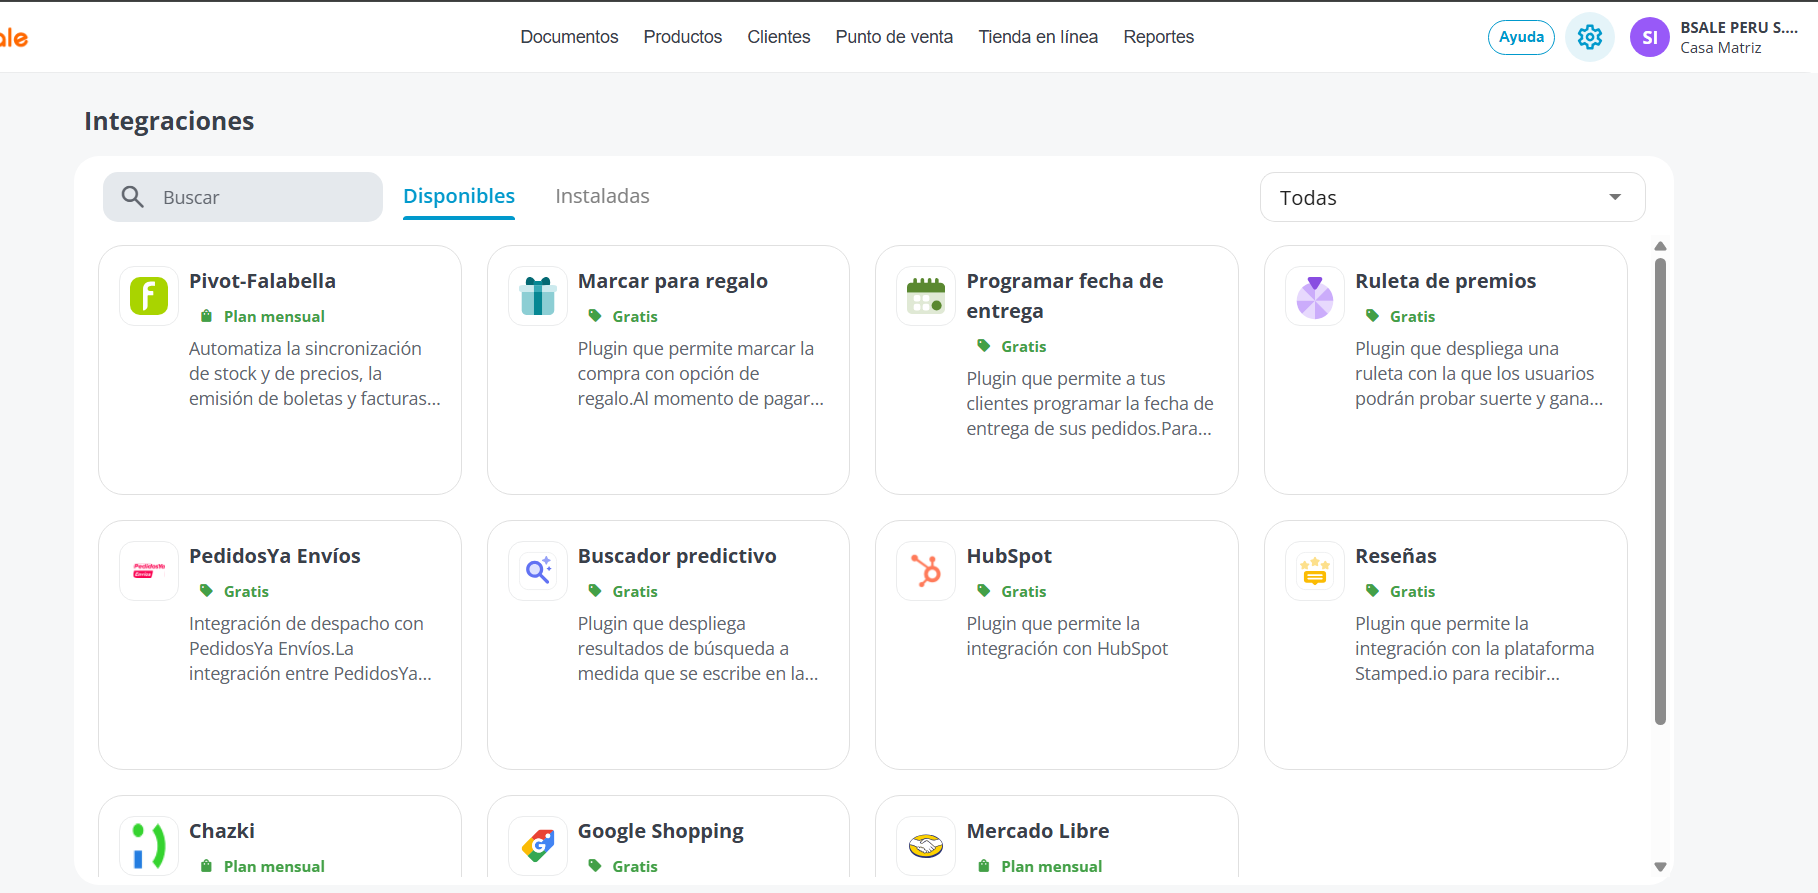Viewport: 1818px width, 893px height.
Task: Click Ruleta de premios Gratis tag icon
Action: [1372, 316]
